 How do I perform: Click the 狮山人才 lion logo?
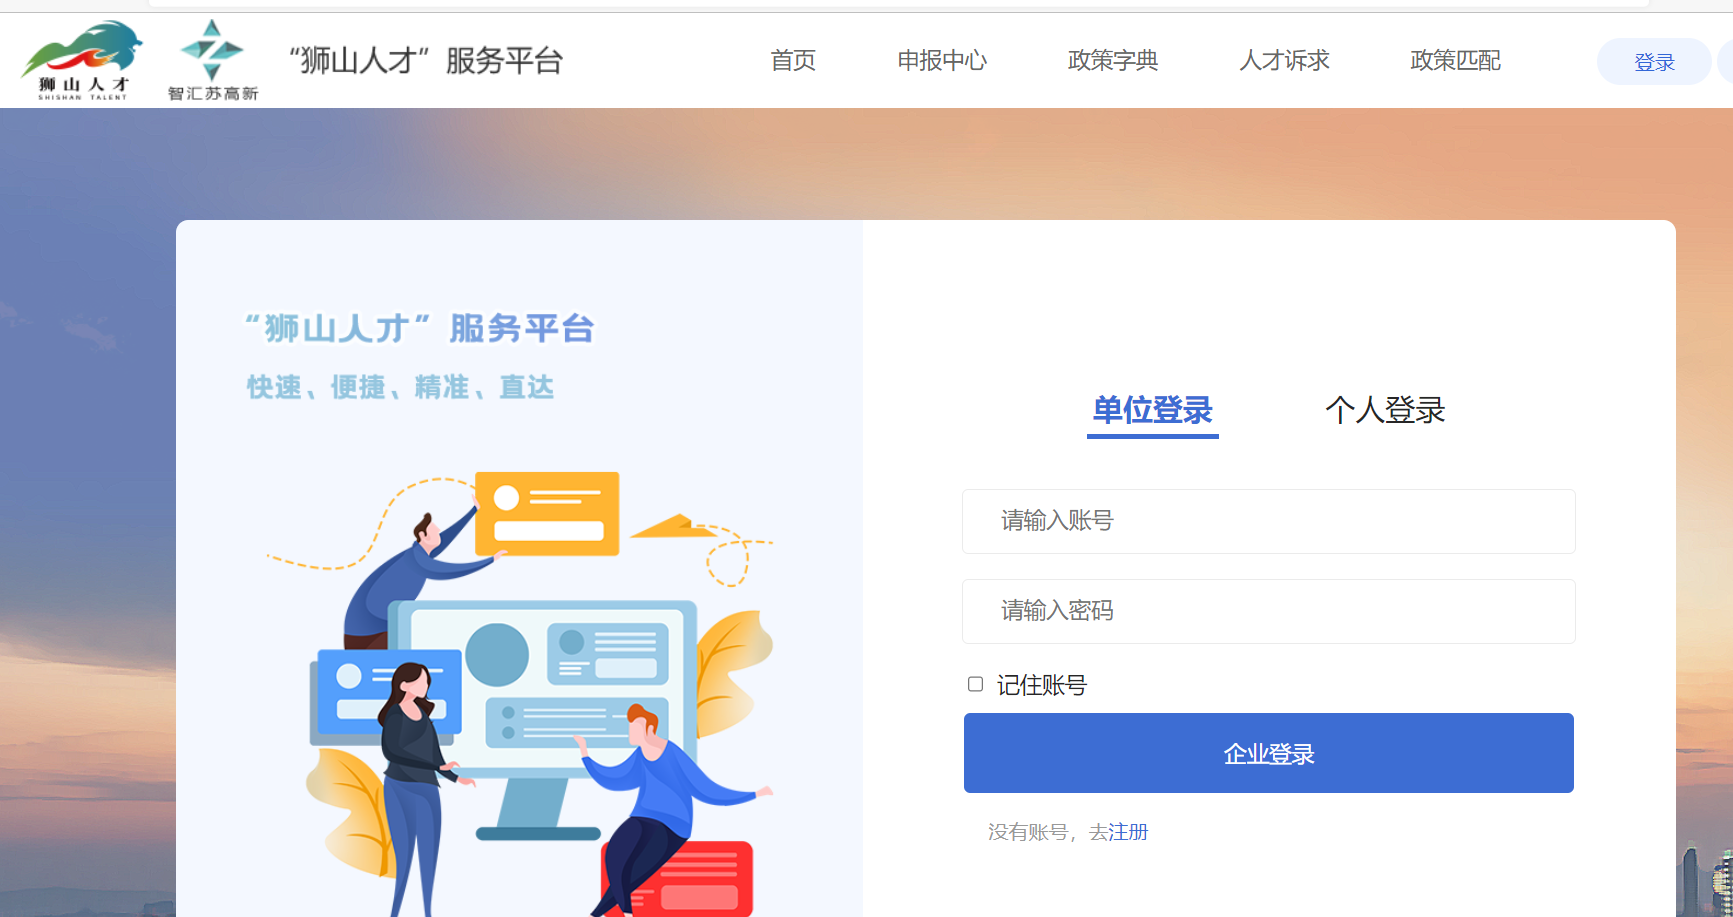tap(83, 61)
